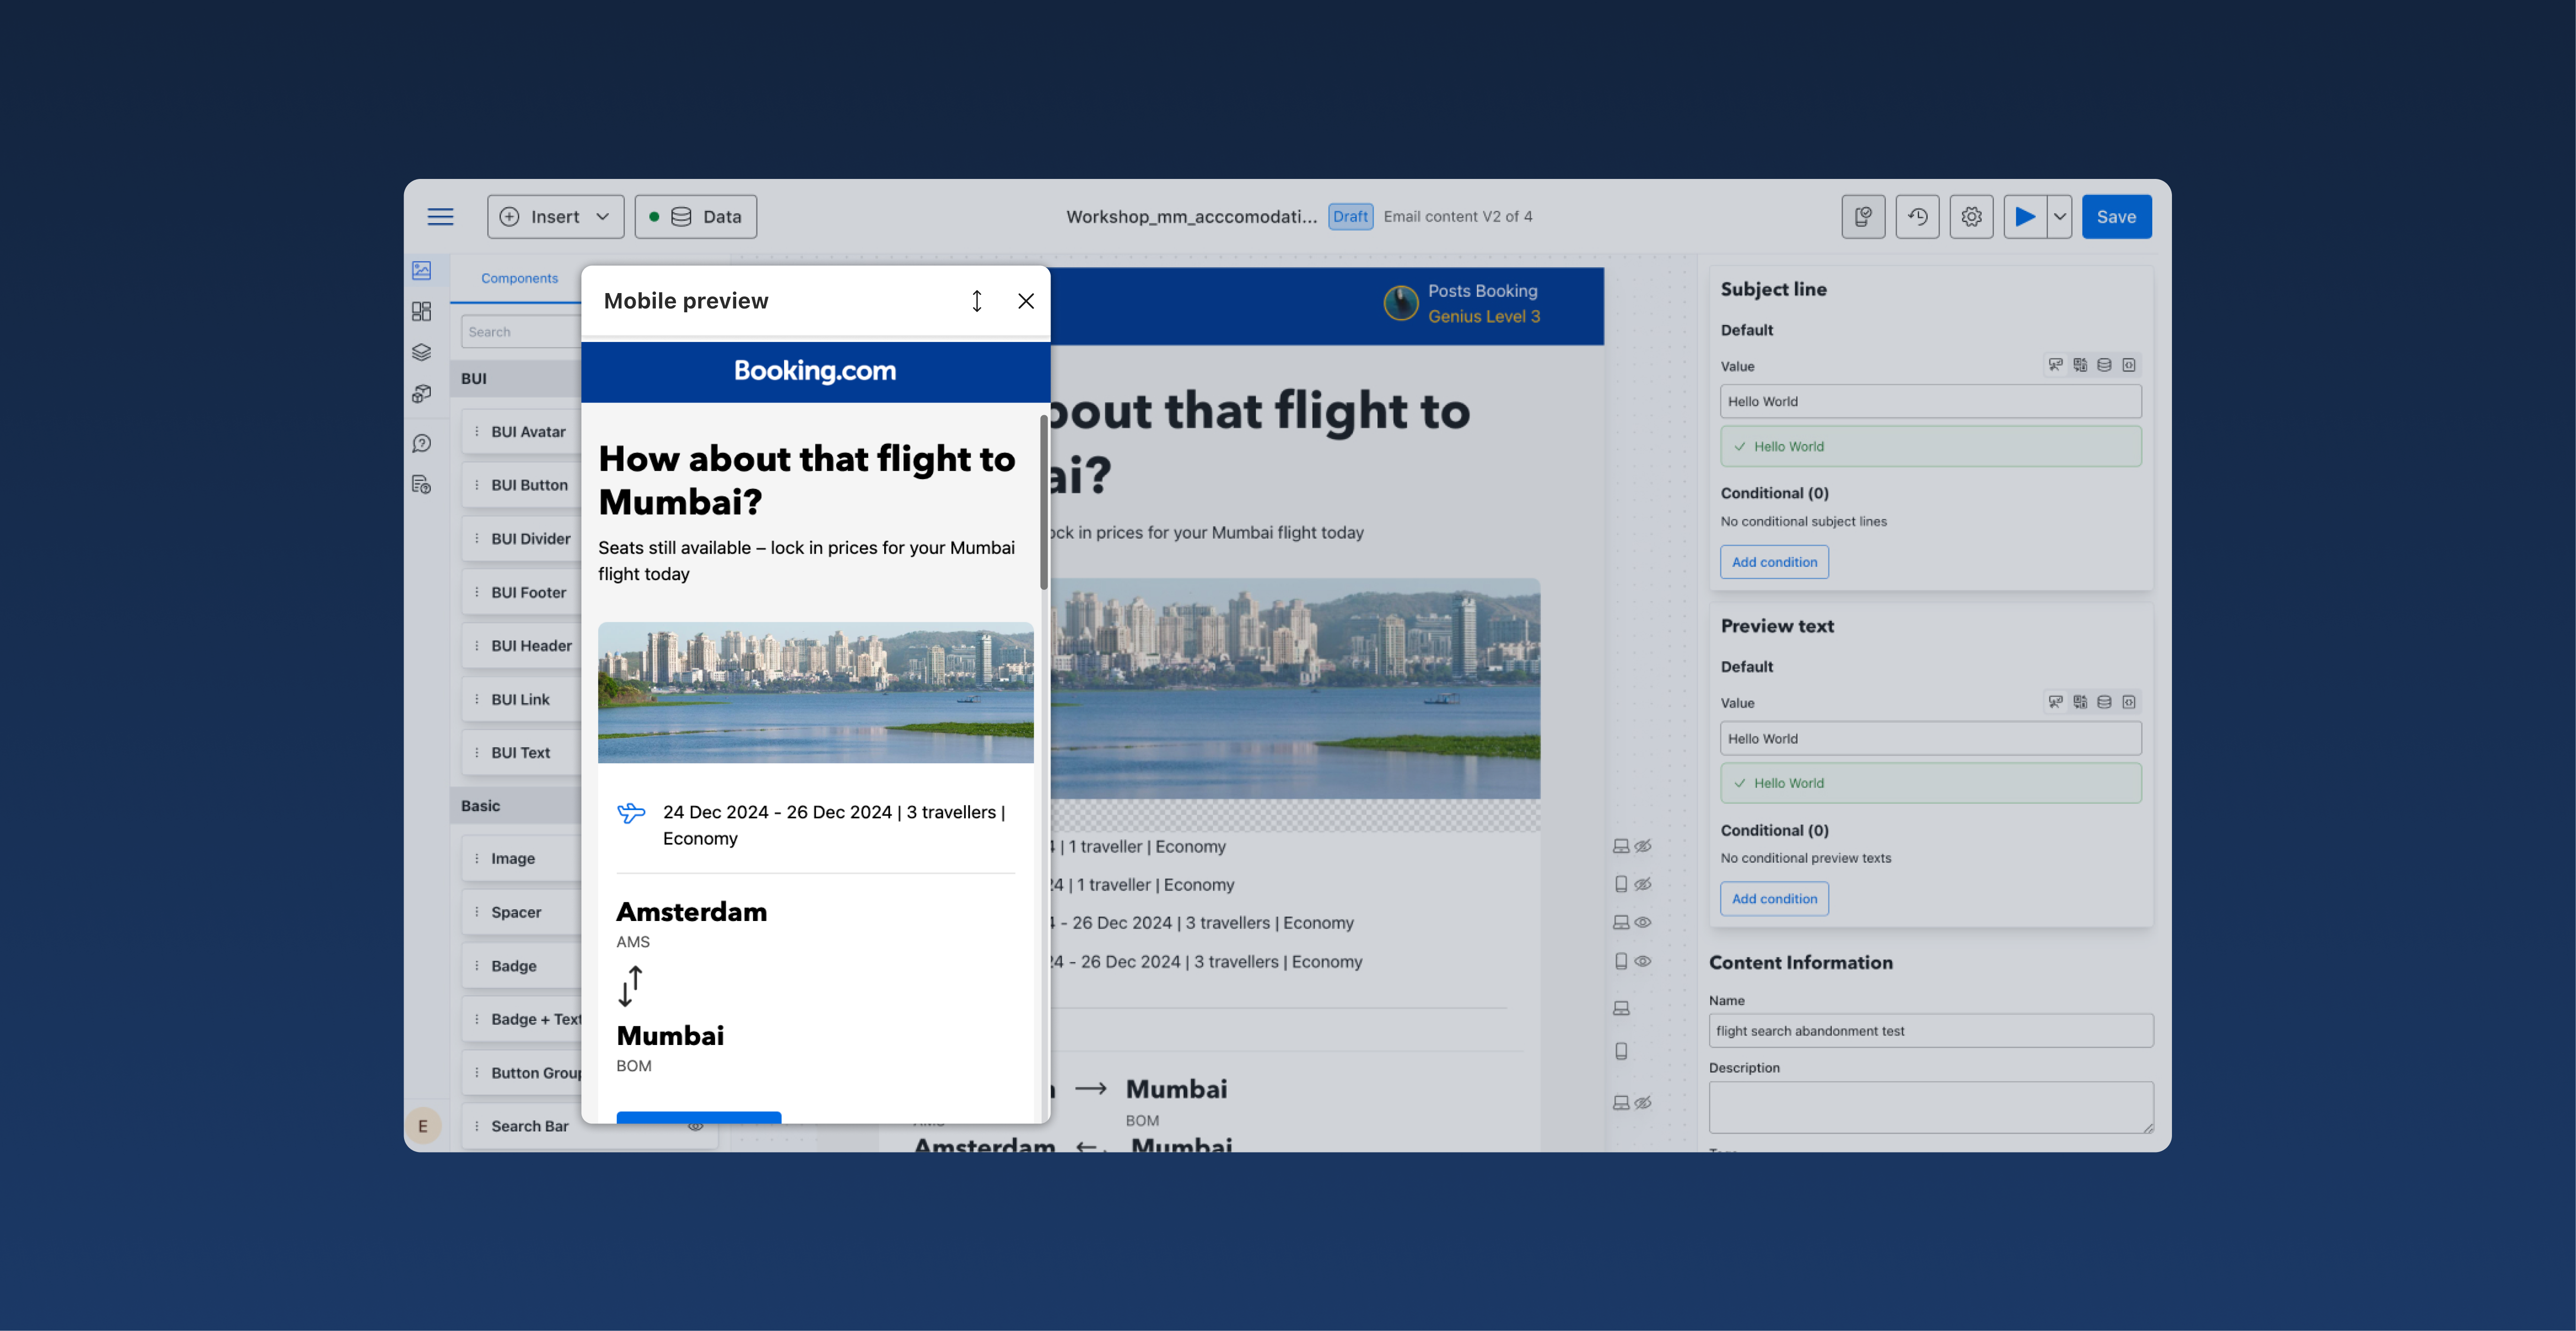Open the checklist review icon in top toolbar
The width and height of the screenshot is (2576, 1331).
click(x=1863, y=217)
